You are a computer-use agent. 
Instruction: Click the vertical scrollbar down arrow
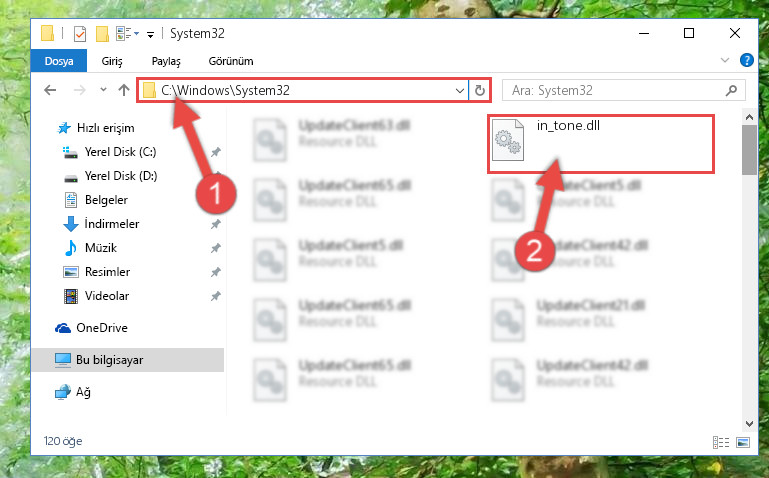749,424
